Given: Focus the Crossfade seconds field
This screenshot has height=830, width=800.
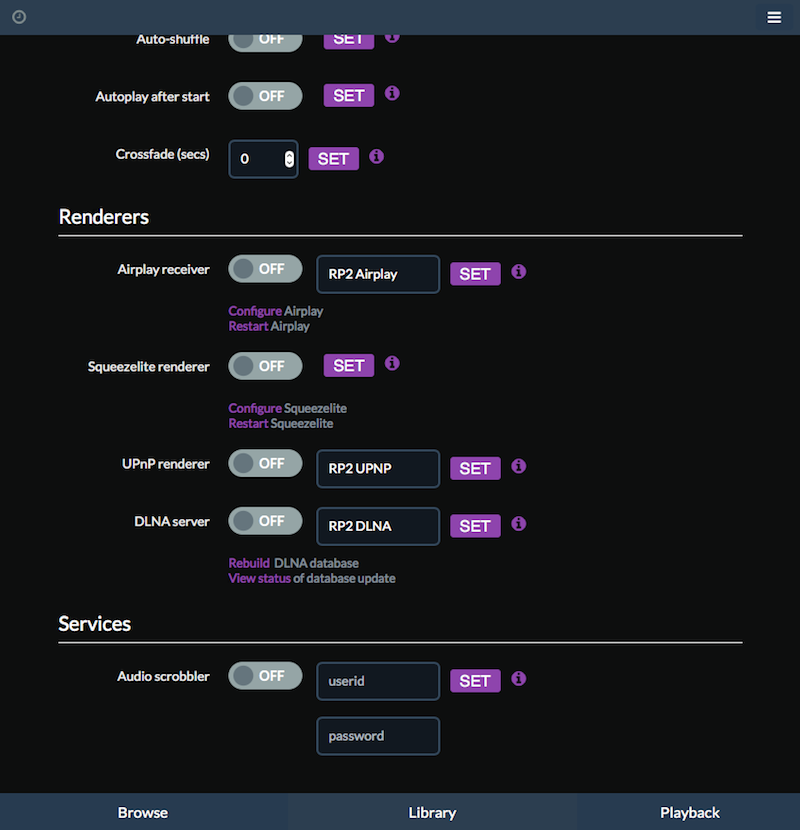Looking at the screenshot, I should [263, 159].
